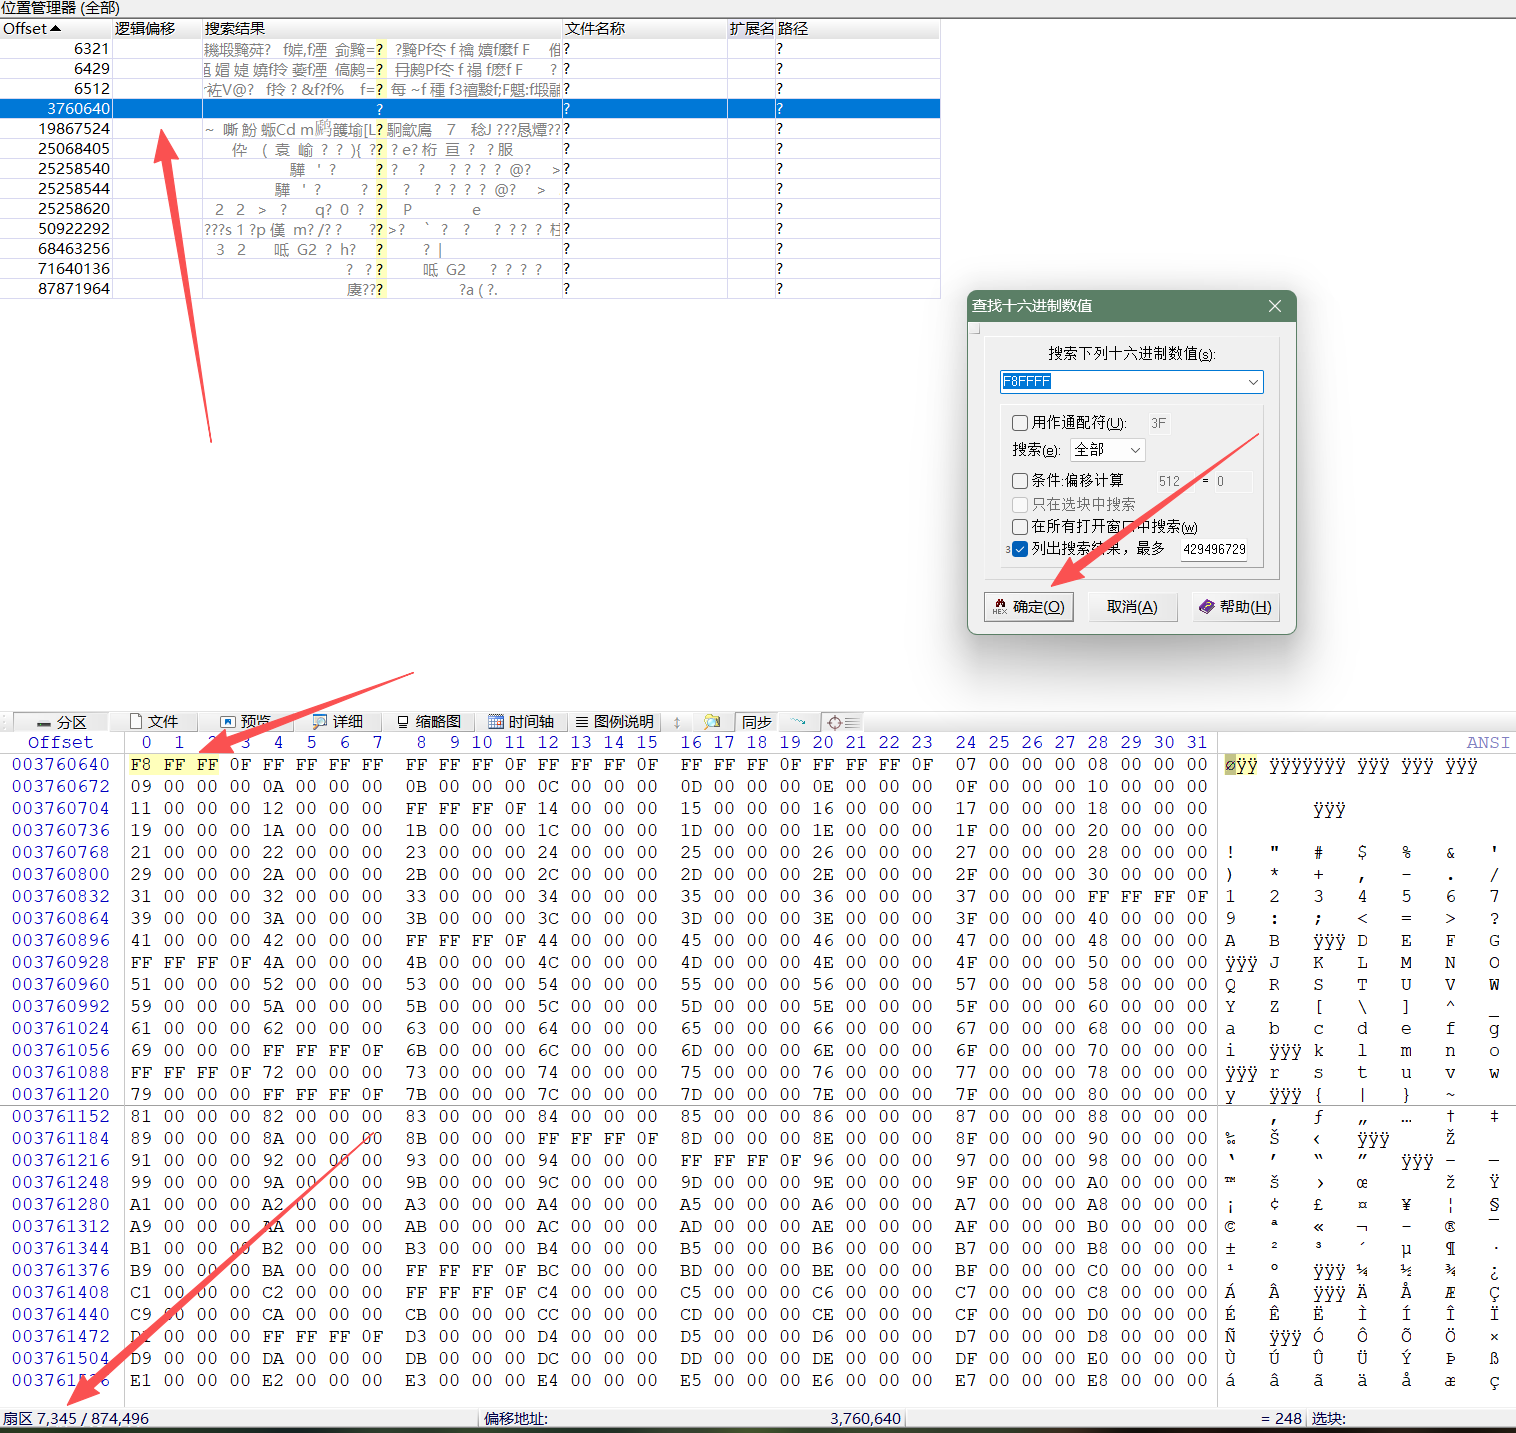Click the 帮助(H) help button

(x=1235, y=607)
